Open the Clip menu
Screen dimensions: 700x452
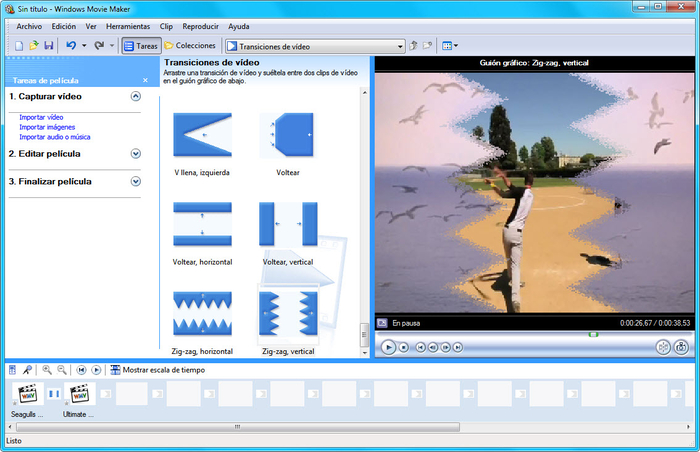[x=166, y=26]
